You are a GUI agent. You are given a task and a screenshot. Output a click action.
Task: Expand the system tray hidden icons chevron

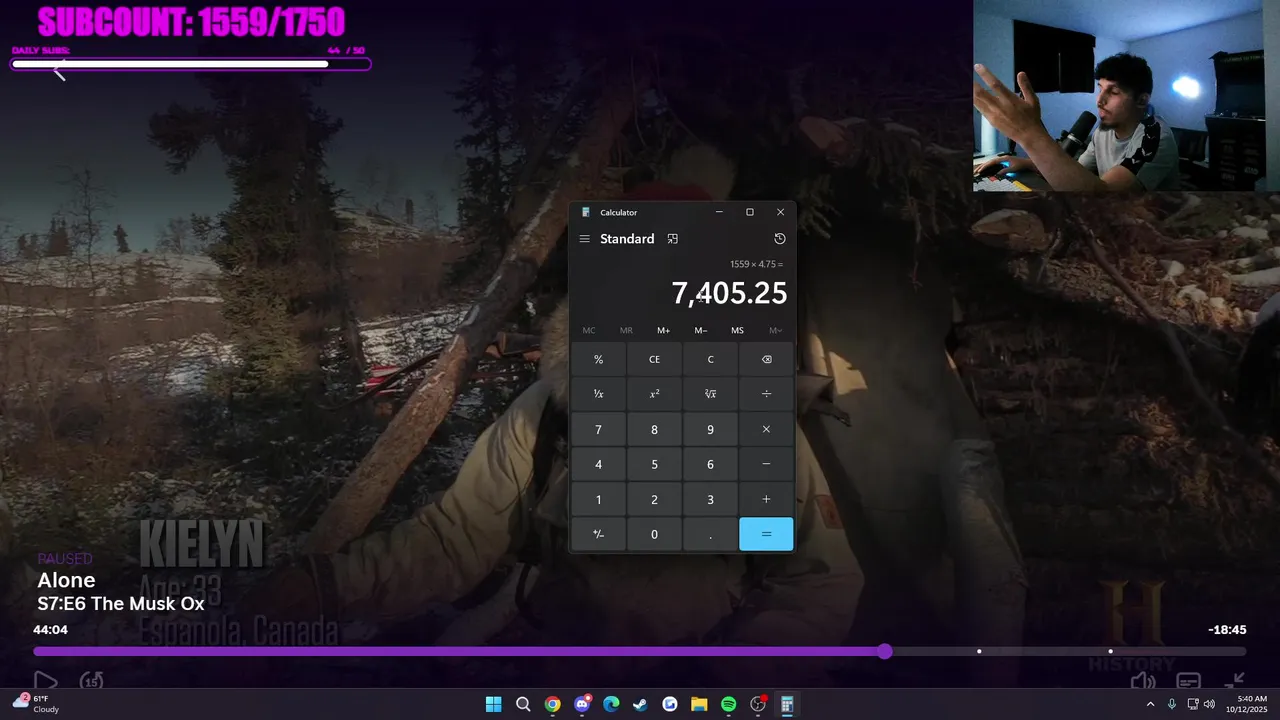coord(1150,704)
